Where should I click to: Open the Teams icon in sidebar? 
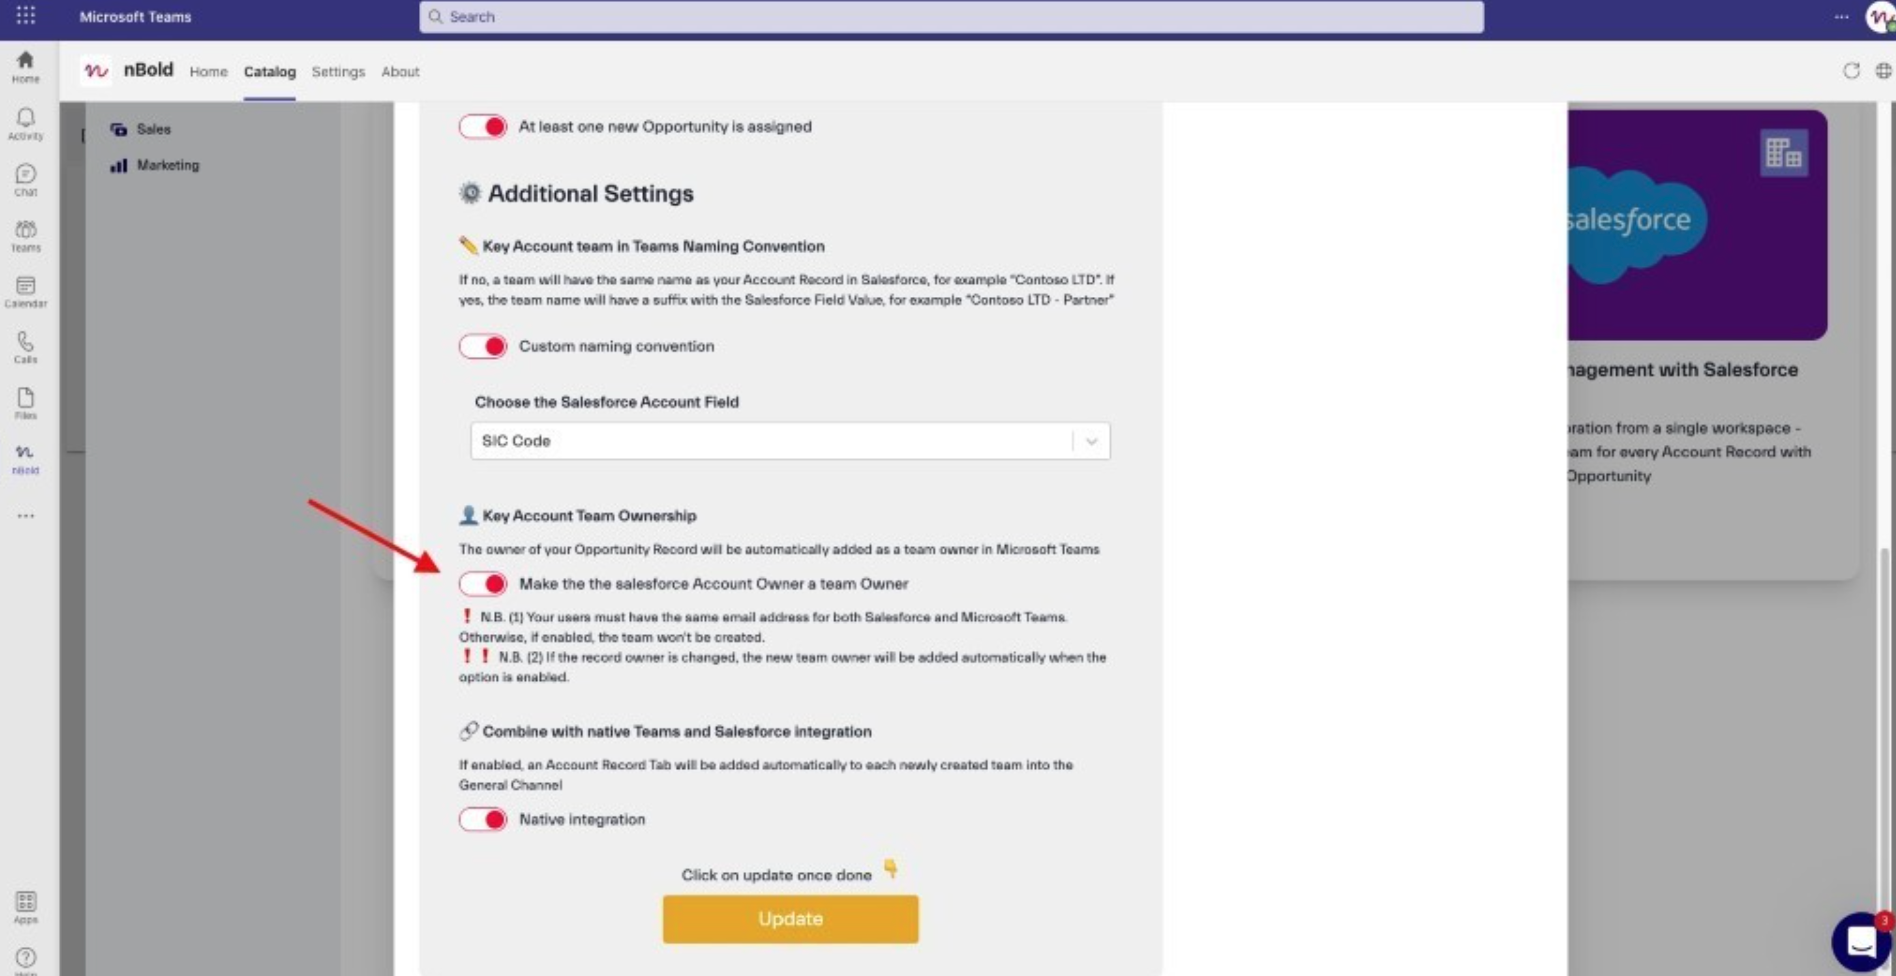click(x=25, y=235)
